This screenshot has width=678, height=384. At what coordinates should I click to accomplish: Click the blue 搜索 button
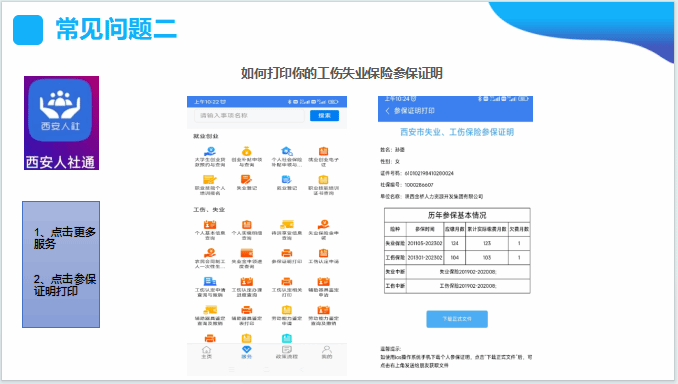coord(324,115)
